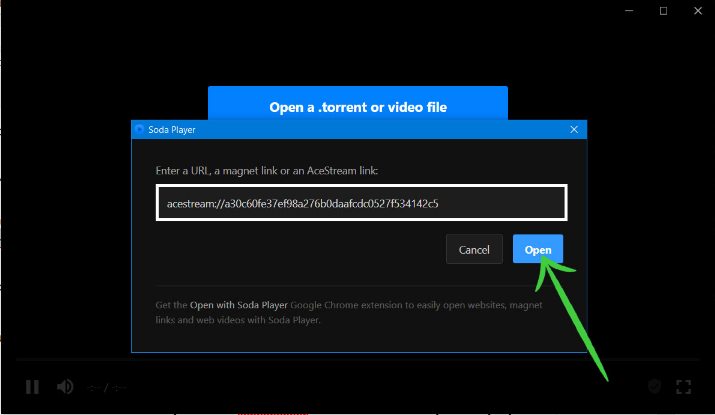Close the Soda Player dialog with X
This screenshot has height=415, width=715.
click(574, 130)
